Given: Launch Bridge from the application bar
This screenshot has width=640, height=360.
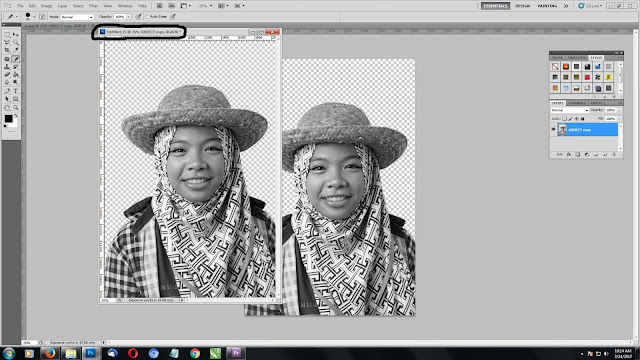Looking at the screenshot, I should (160, 6).
